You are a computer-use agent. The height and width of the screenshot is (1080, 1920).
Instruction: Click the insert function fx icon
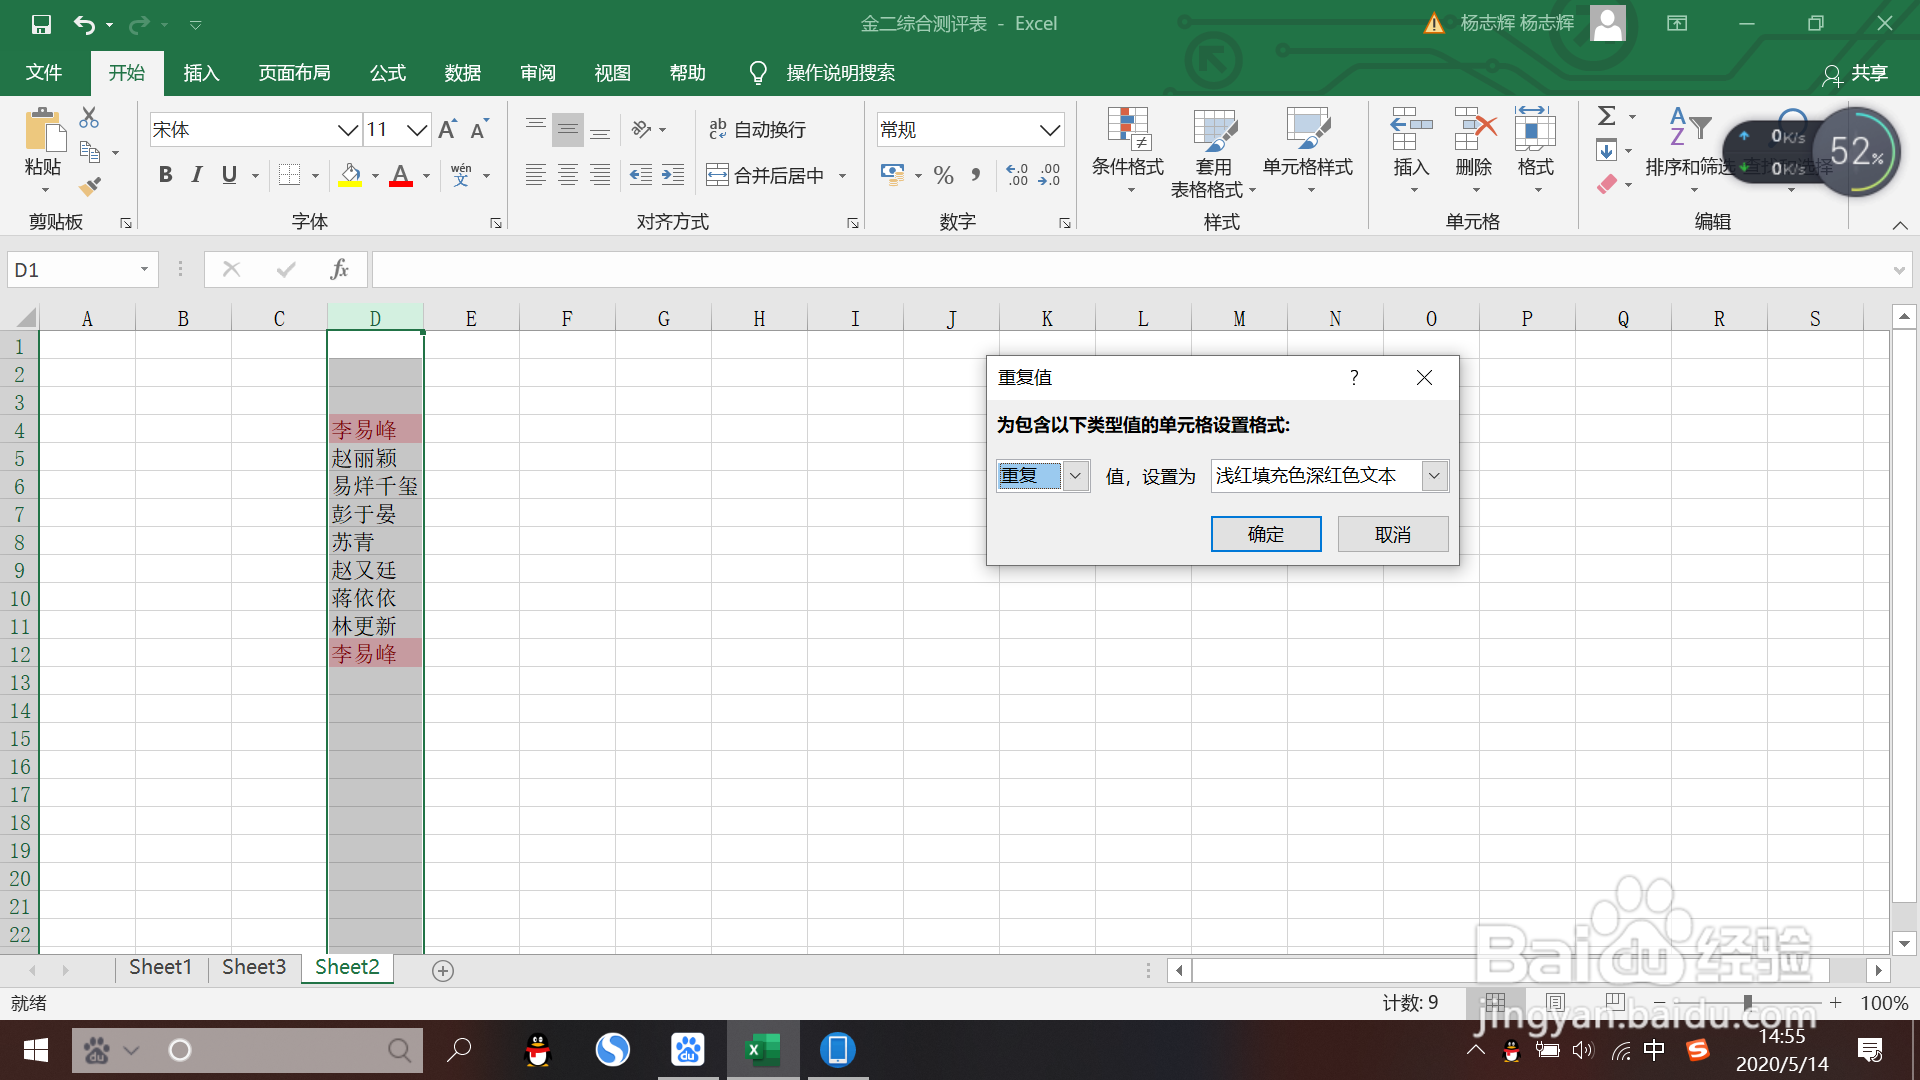click(339, 269)
